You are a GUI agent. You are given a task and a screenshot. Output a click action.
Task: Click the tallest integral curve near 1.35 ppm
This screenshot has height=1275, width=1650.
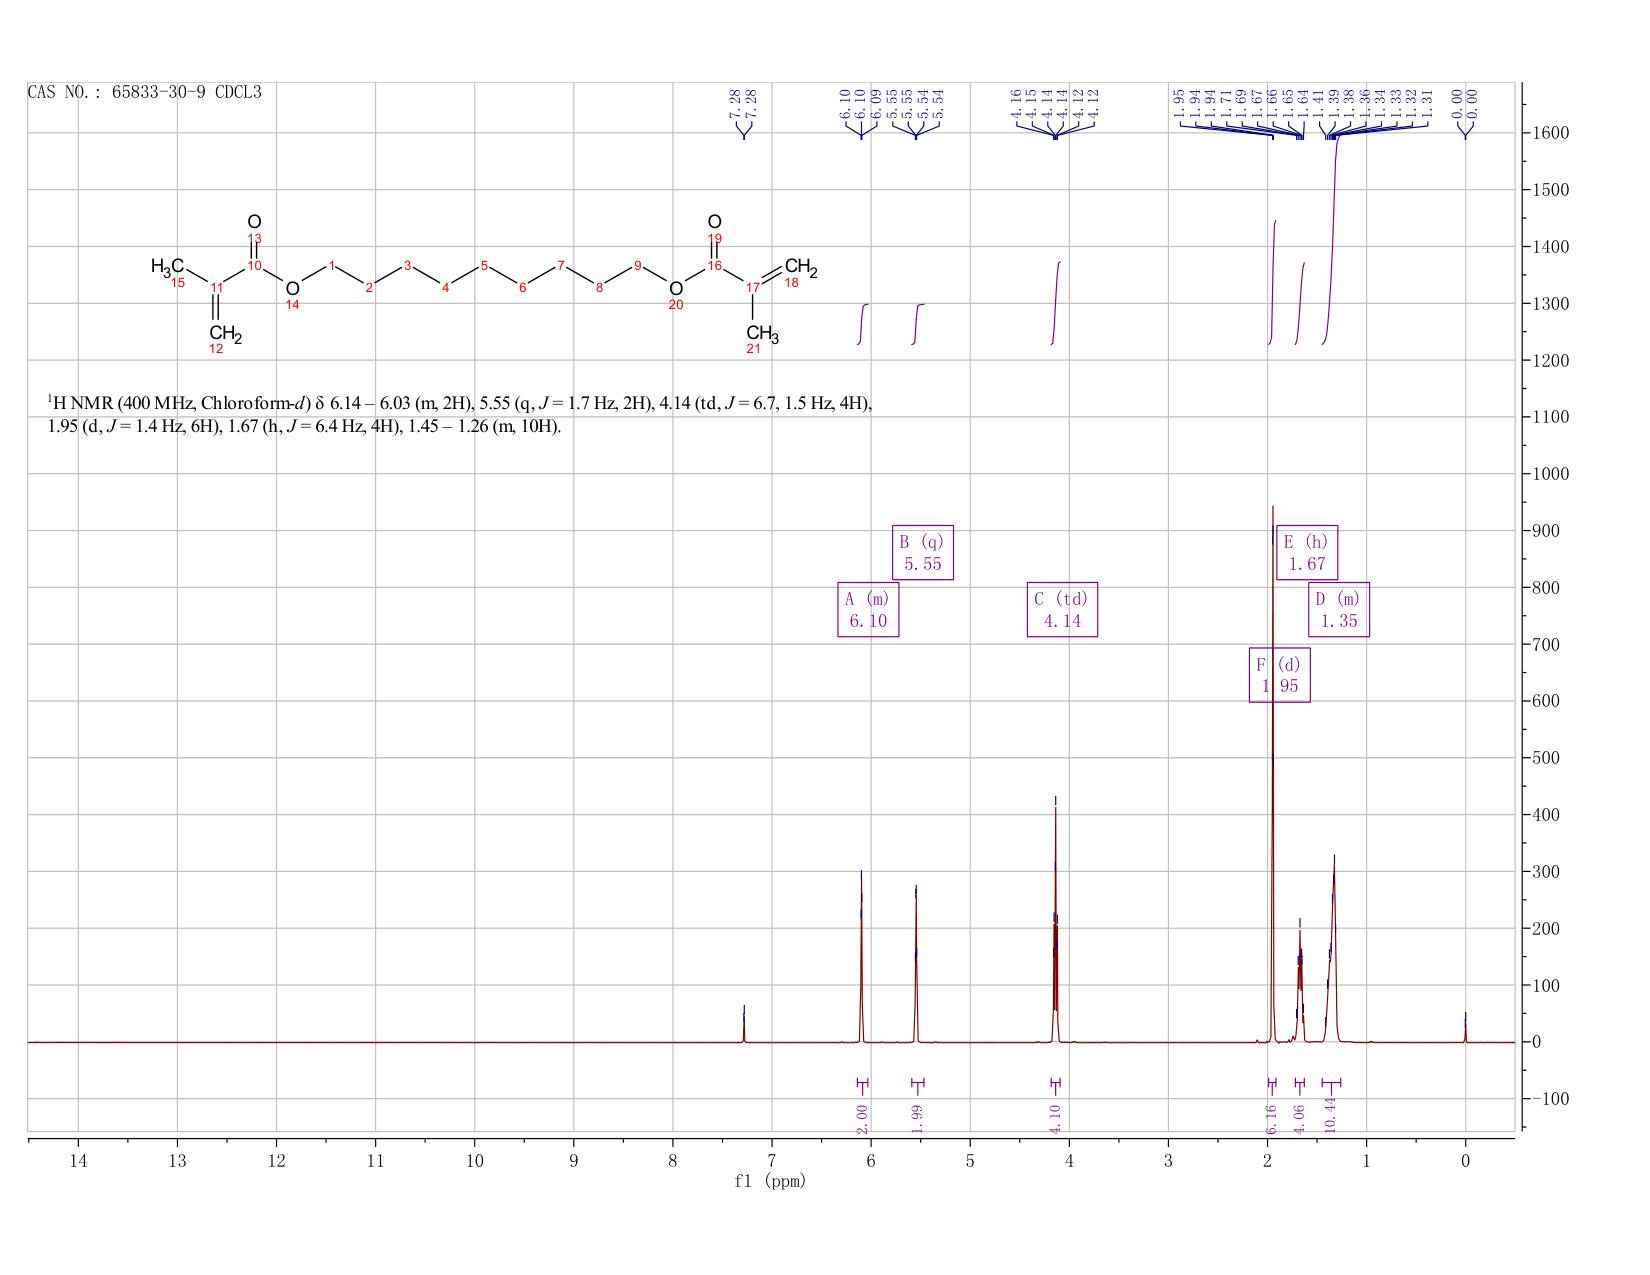coord(1331,240)
